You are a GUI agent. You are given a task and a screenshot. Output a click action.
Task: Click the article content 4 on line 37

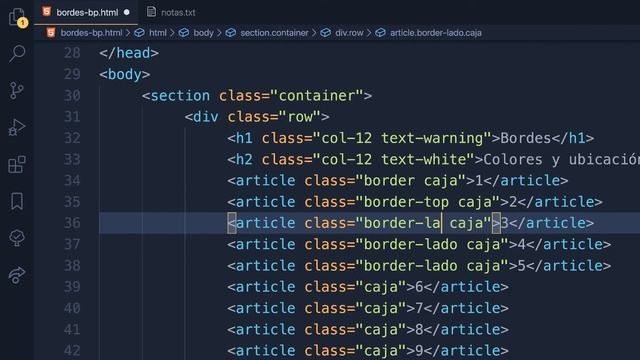pos(521,244)
